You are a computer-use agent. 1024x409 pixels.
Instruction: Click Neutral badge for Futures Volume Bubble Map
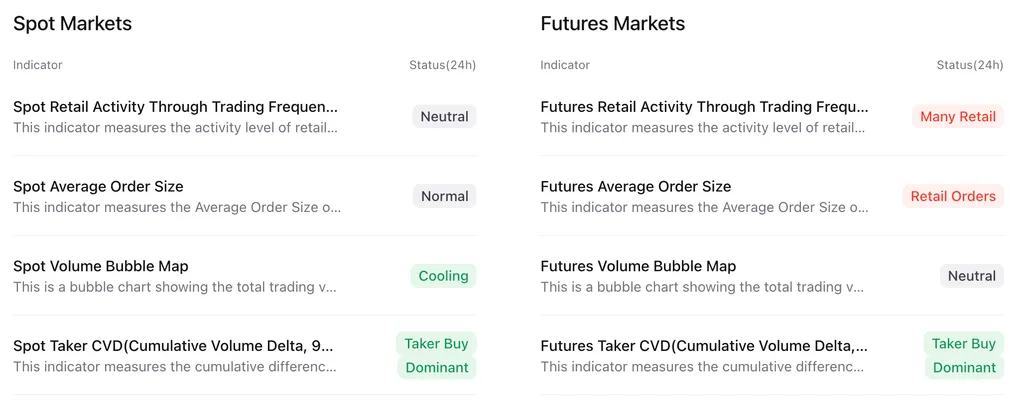[972, 276]
